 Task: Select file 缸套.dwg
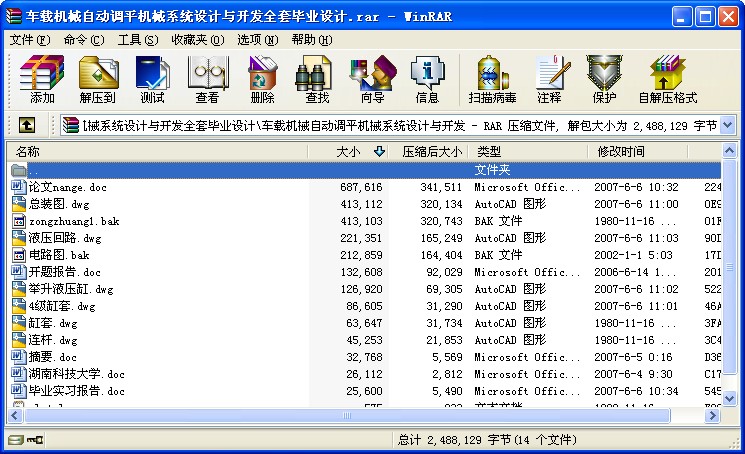click(x=53, y=323)
